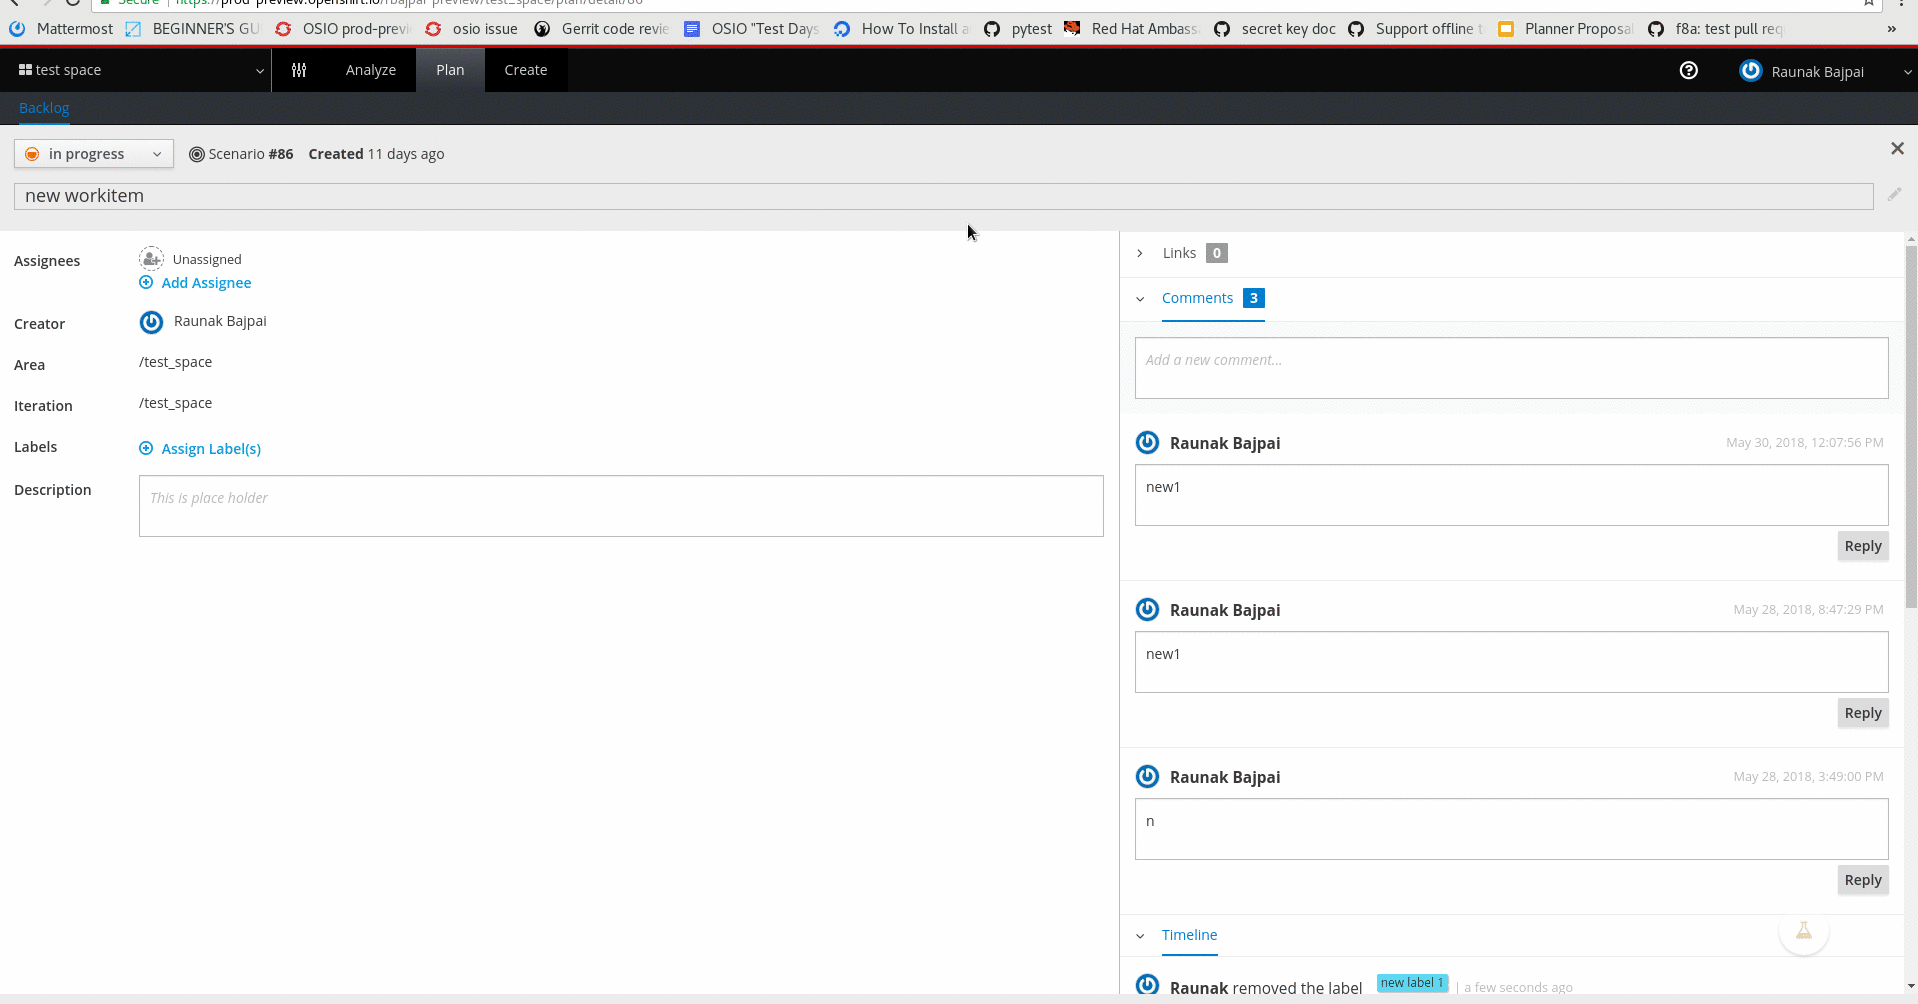Open the Planner Proposal bookmark
1918x1004 pixels.
(1566, 29)
